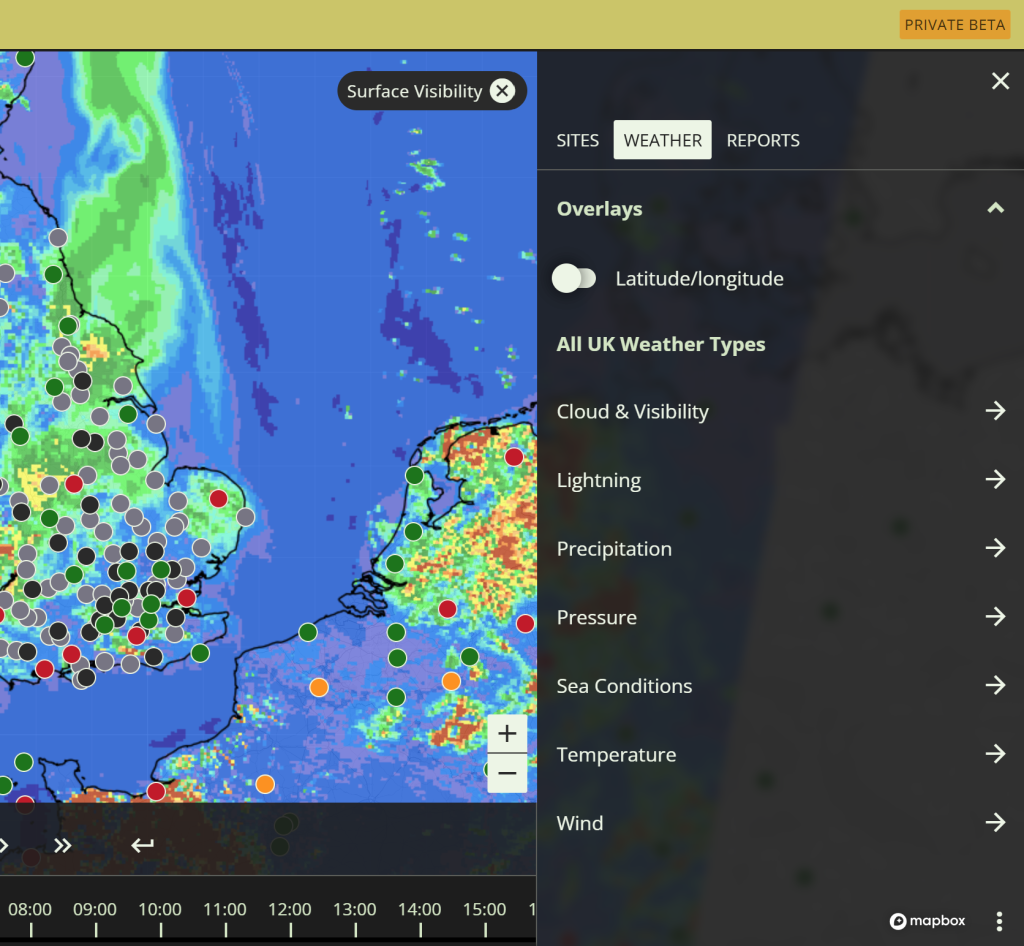Switch to the SITES tab
The height and width of the screenshot is (946, 1024).
point(577,140)
